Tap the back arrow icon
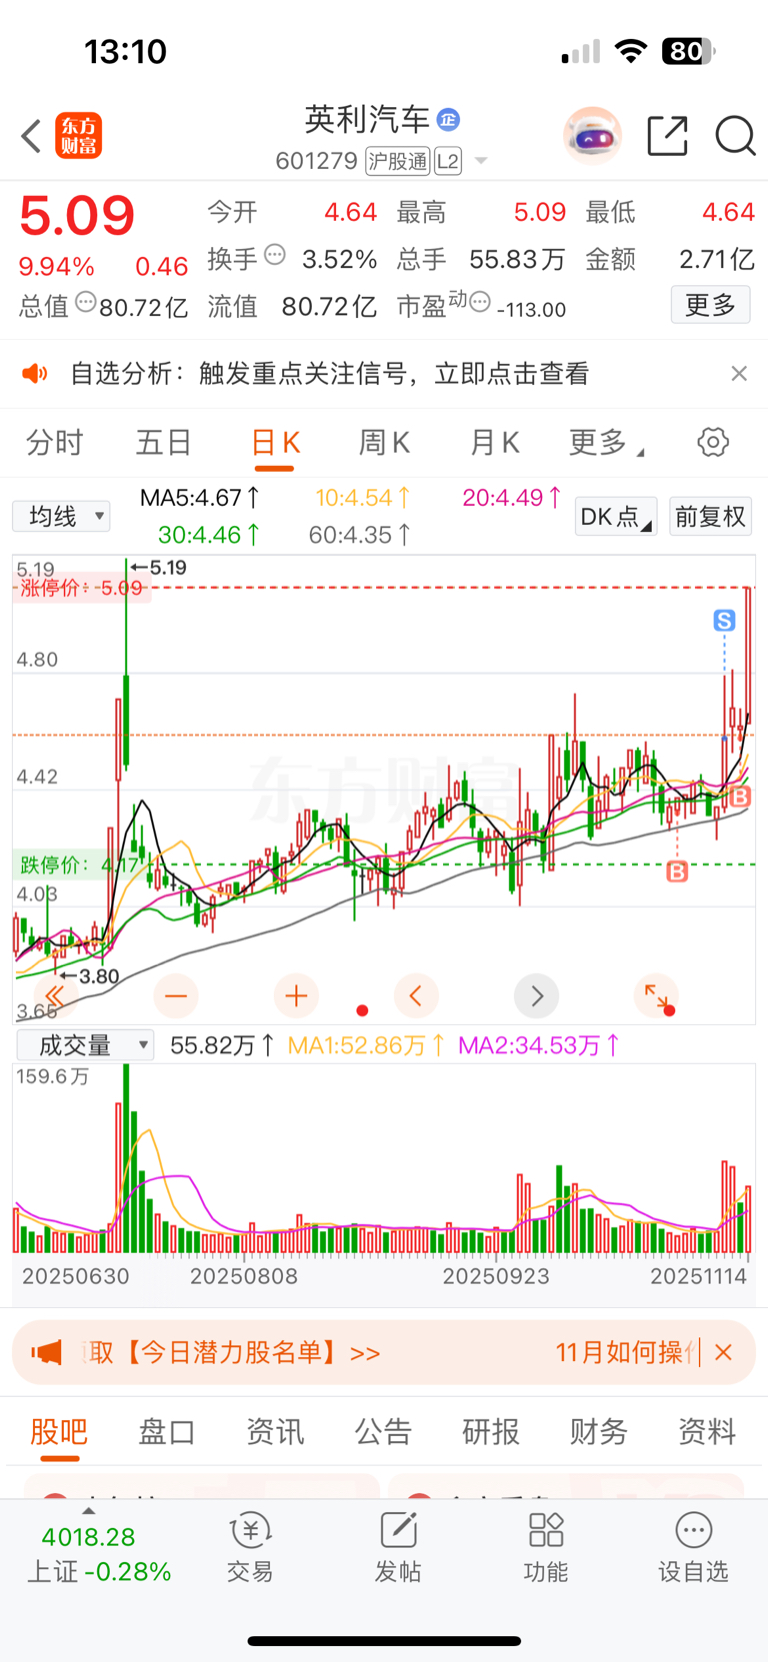The height and width of the screenshot is (1663, 768). click(31, 136)
